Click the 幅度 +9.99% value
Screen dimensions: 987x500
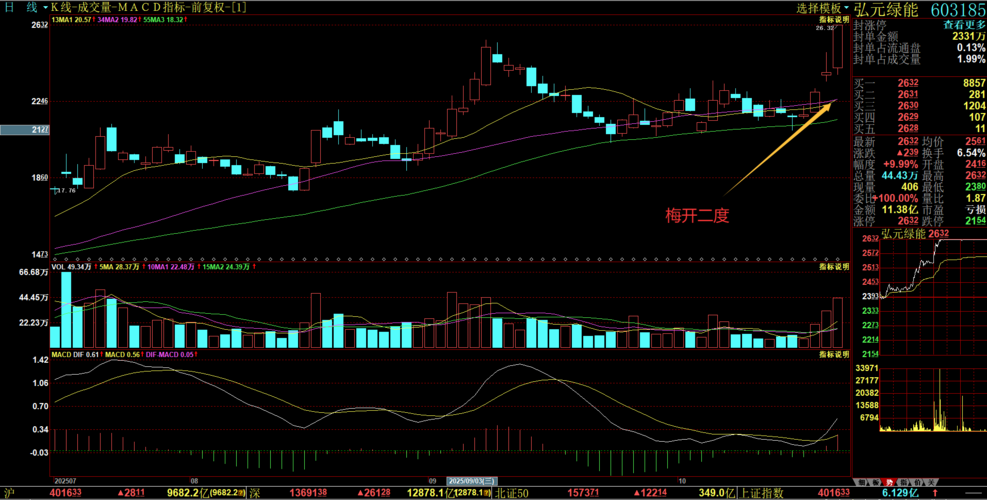tap(901, 164)
